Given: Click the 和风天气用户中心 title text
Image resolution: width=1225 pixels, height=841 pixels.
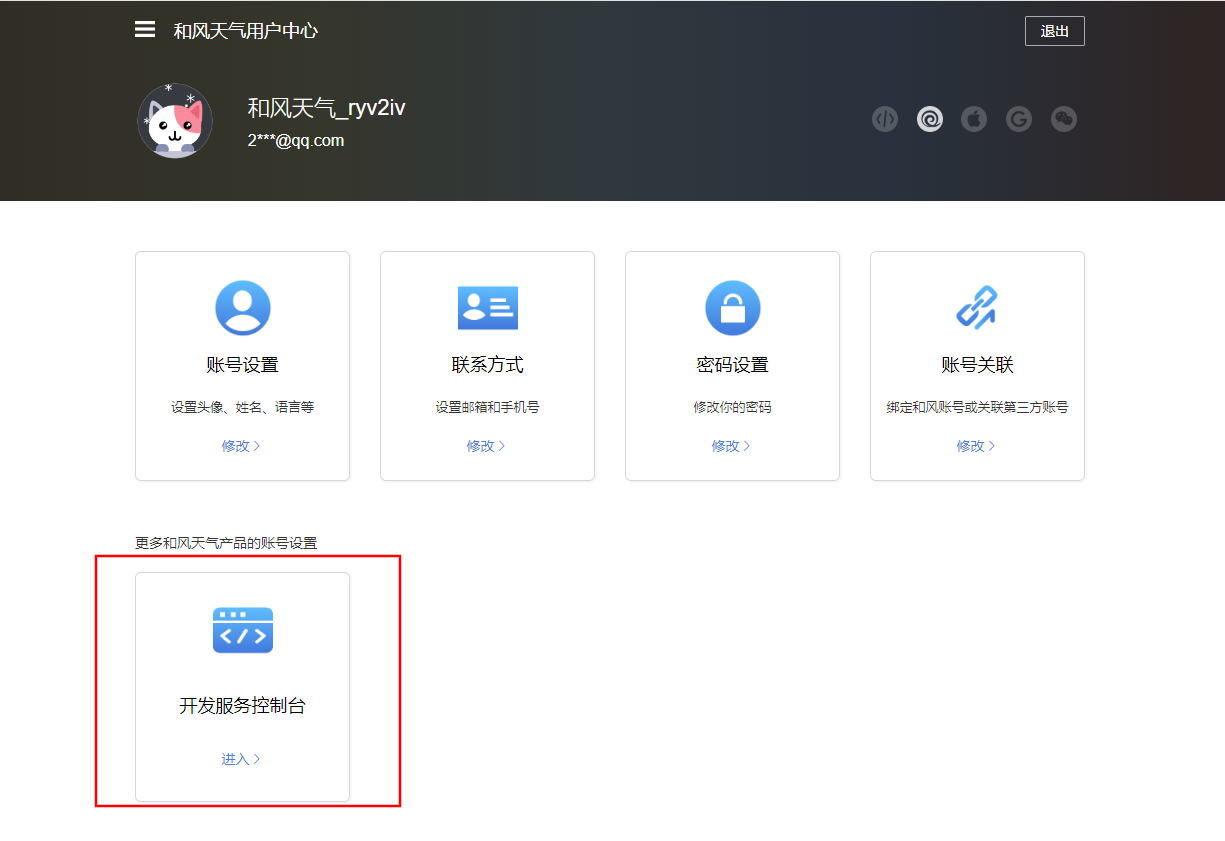Looking at the screenshot, I should (x=246, y=31).
